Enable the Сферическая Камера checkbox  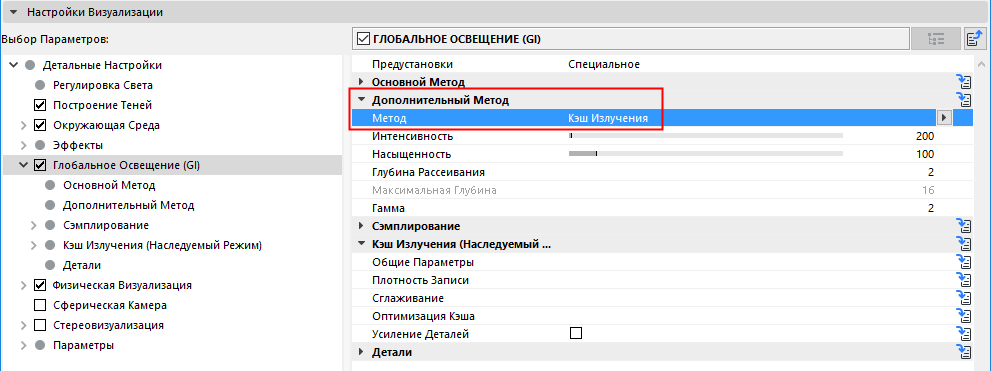[x=40, y=305]
